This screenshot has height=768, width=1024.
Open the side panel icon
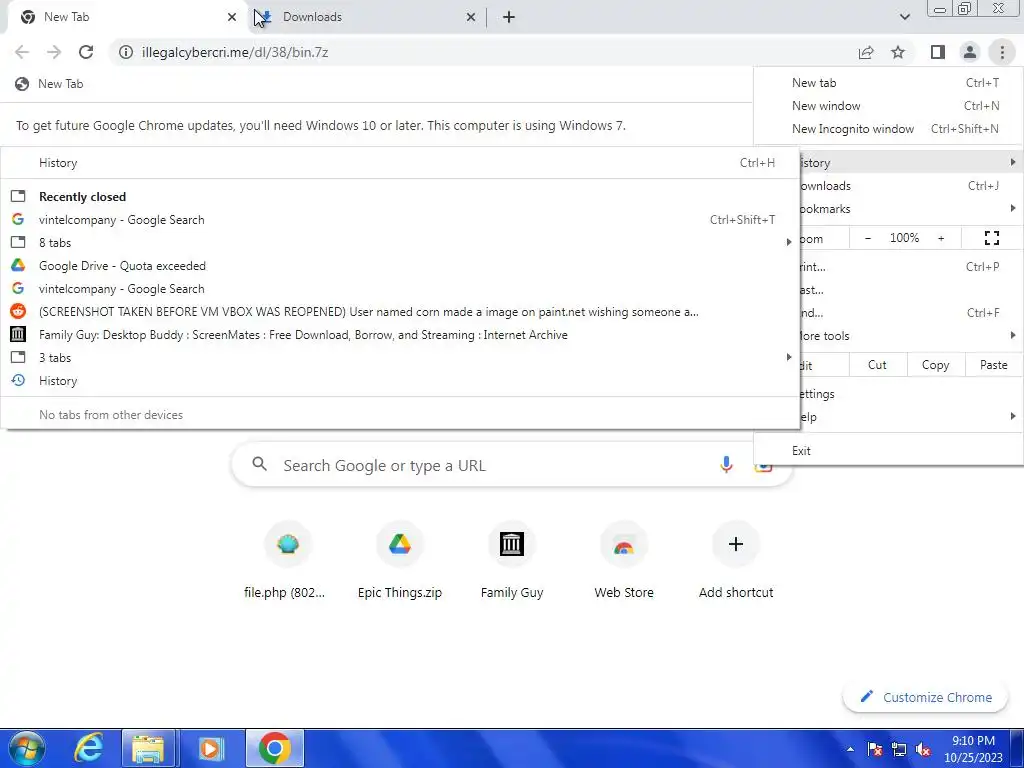(937, 52)
